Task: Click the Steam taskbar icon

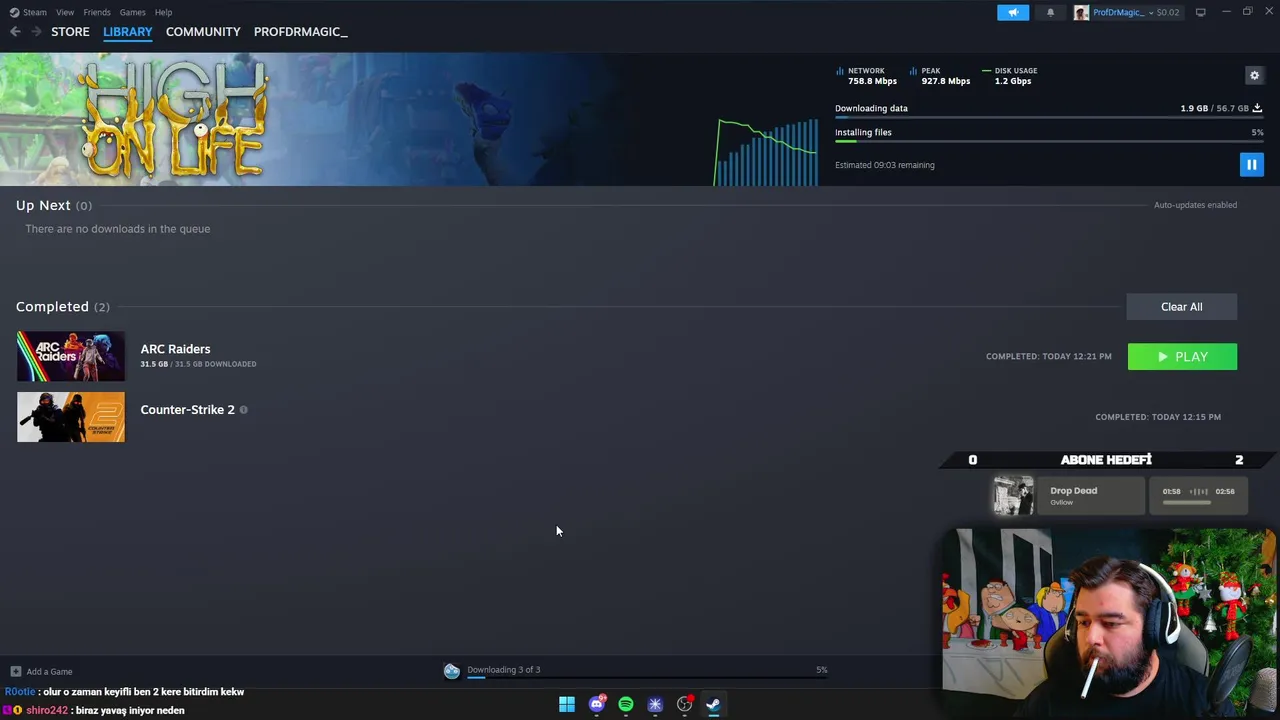Action: point(713,705)
